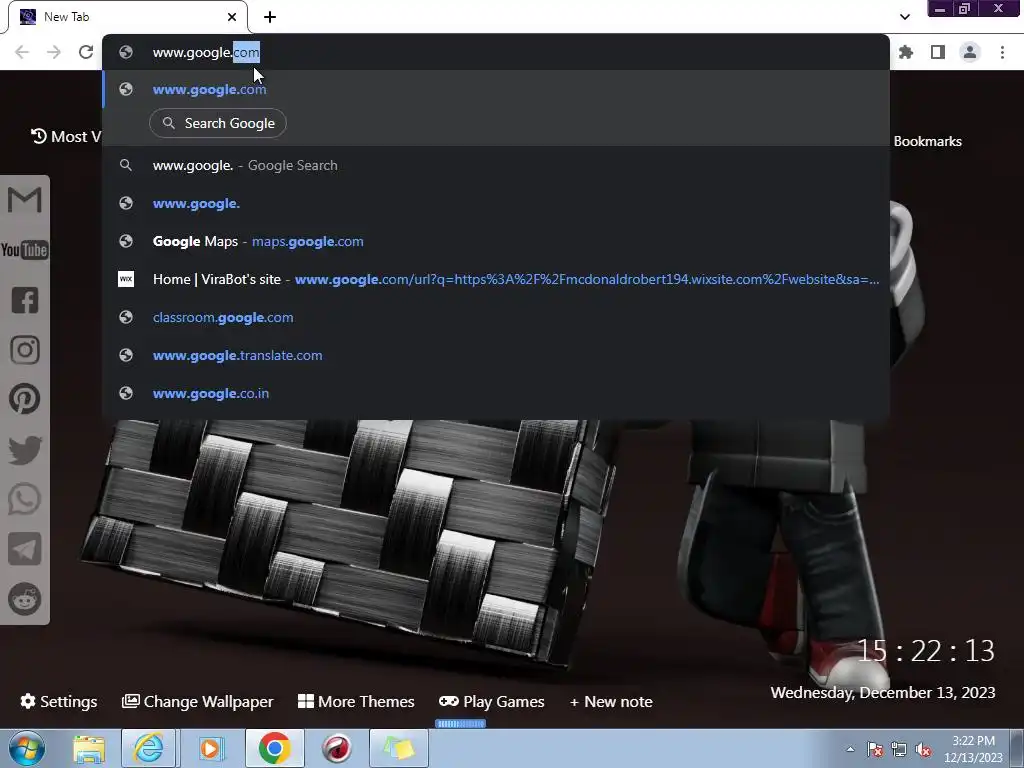Viewport: 1024px width, 768px height.
Task: Open the WhatsApp sidebar shortcut
Action: tap(25, 500)
